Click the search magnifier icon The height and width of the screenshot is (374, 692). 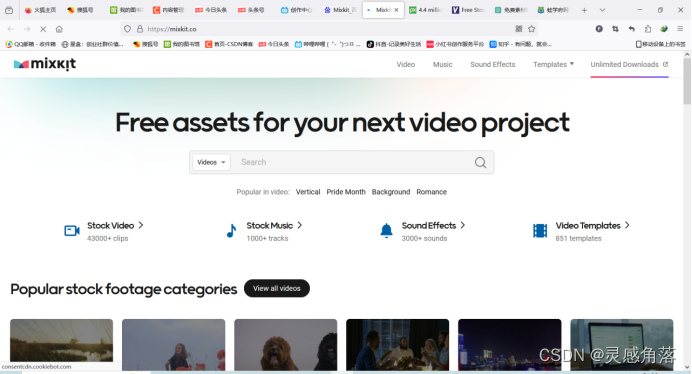481,162
